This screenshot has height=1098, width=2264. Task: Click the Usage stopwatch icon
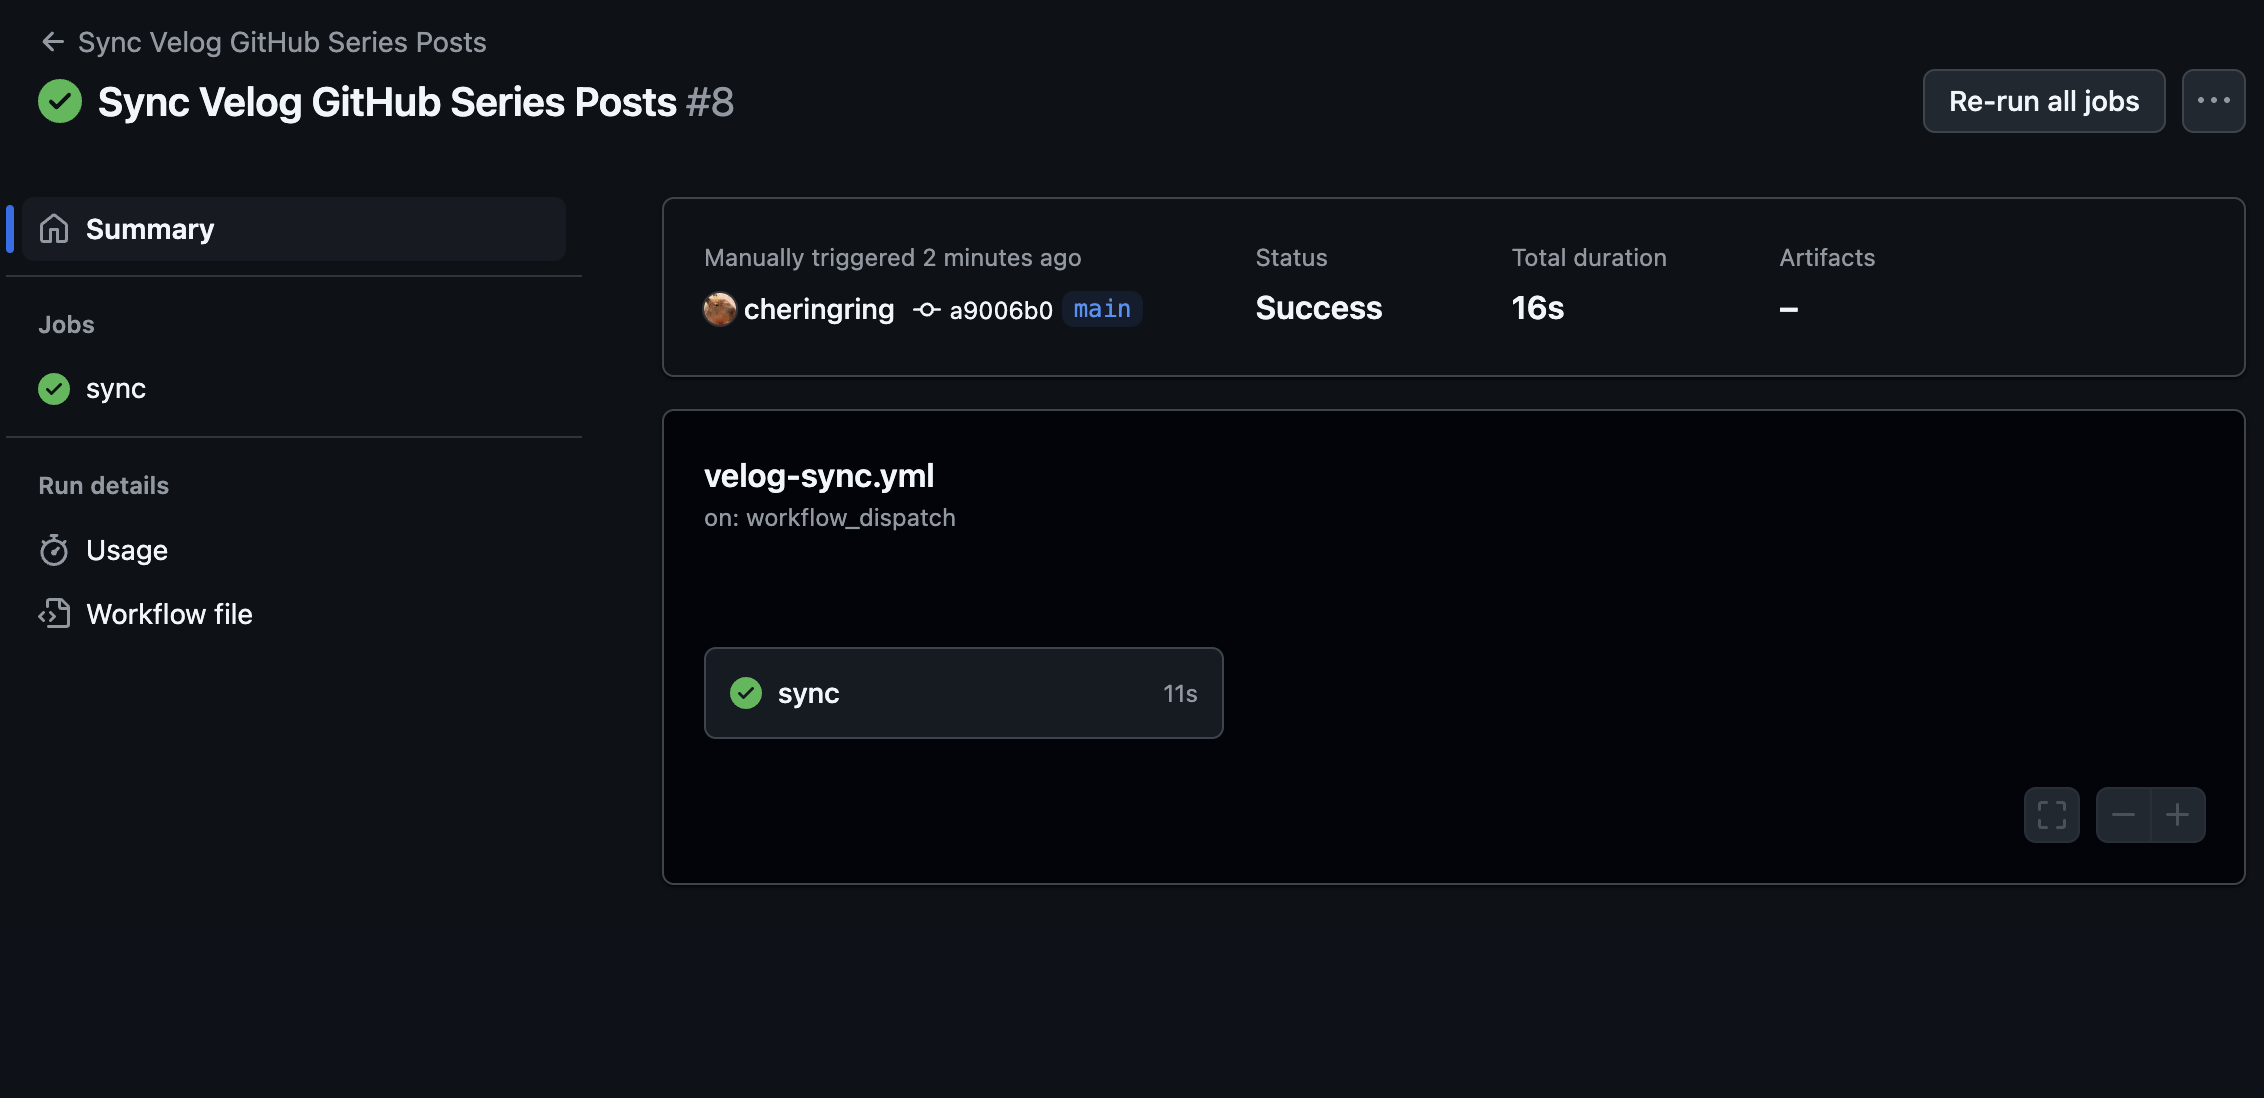[x=54, y=550]
